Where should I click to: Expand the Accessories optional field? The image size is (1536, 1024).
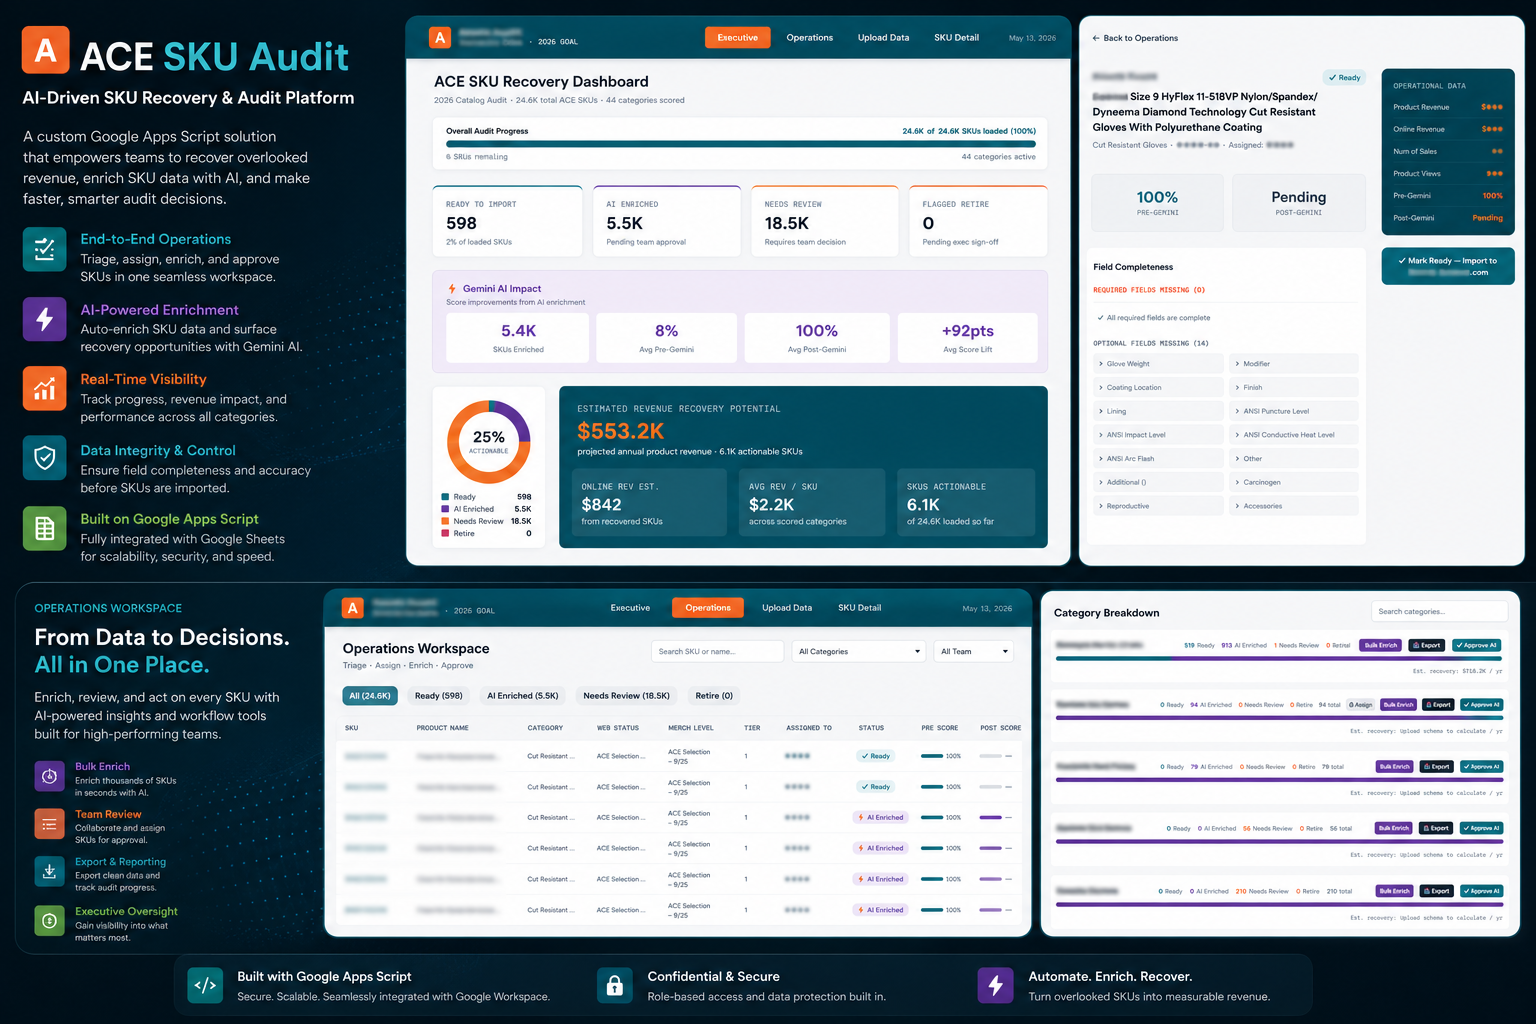click(x=1294, y=506)
